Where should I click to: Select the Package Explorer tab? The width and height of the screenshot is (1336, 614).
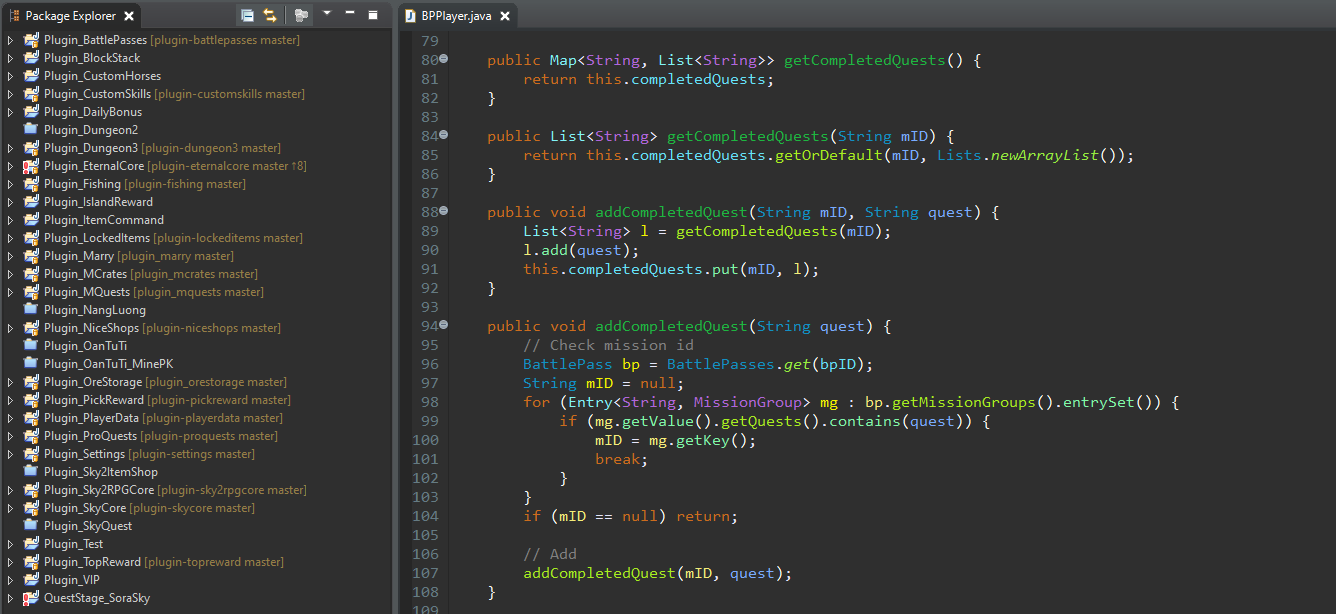click(70, 16)
